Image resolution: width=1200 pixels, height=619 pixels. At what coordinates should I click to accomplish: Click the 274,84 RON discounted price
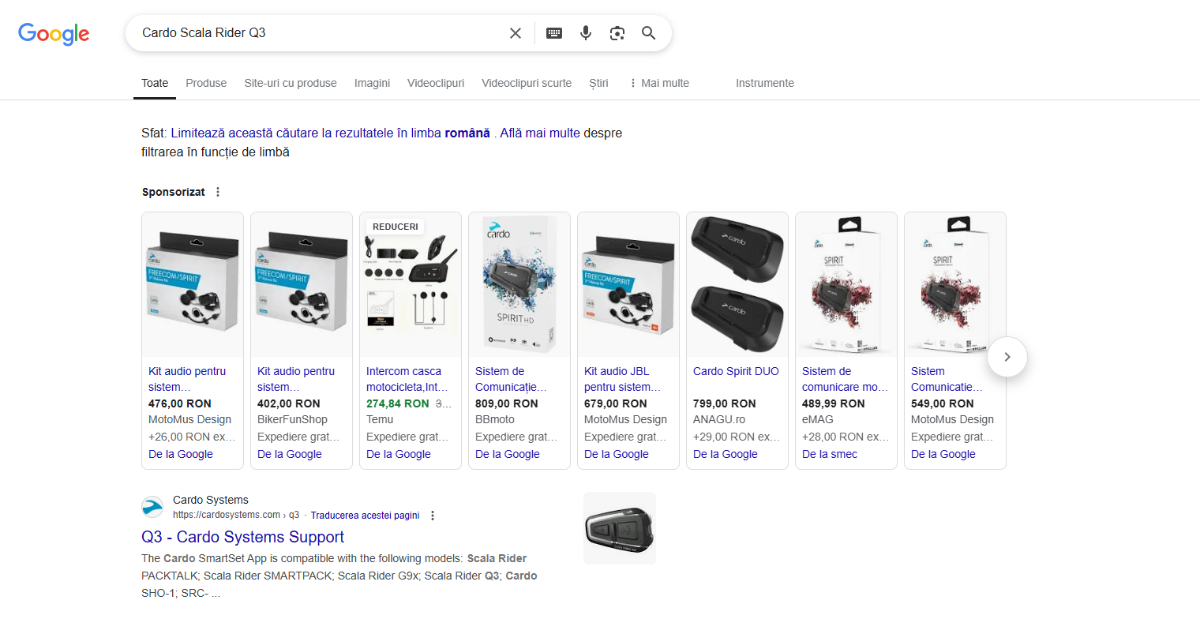pos(397,404)
